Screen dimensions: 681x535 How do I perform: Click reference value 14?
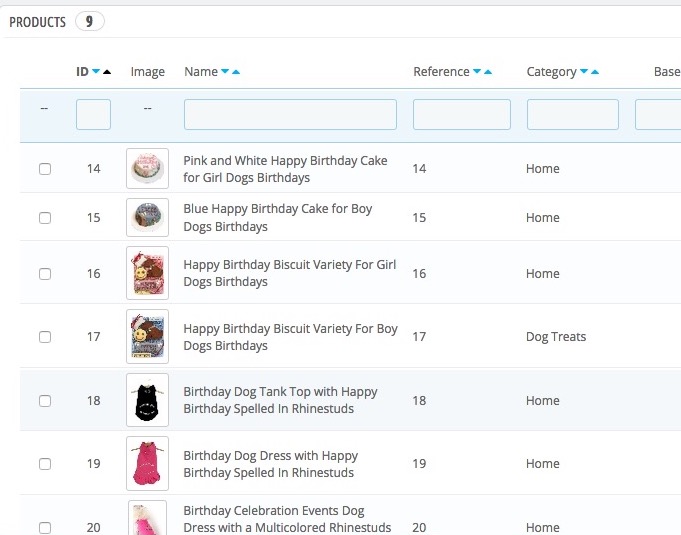point(419,168)
